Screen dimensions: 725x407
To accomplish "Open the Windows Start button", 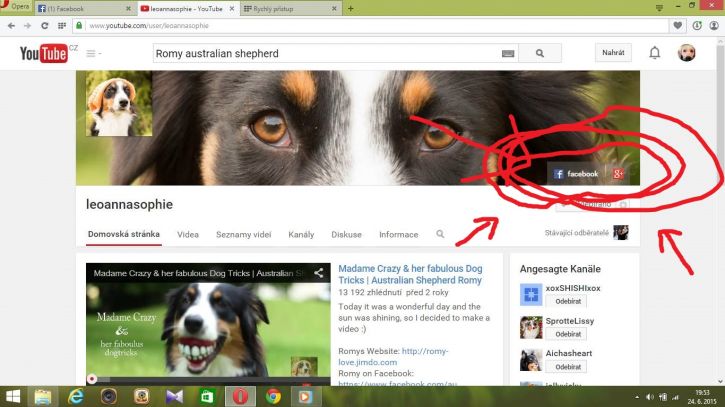I will (x=12, y=396).
